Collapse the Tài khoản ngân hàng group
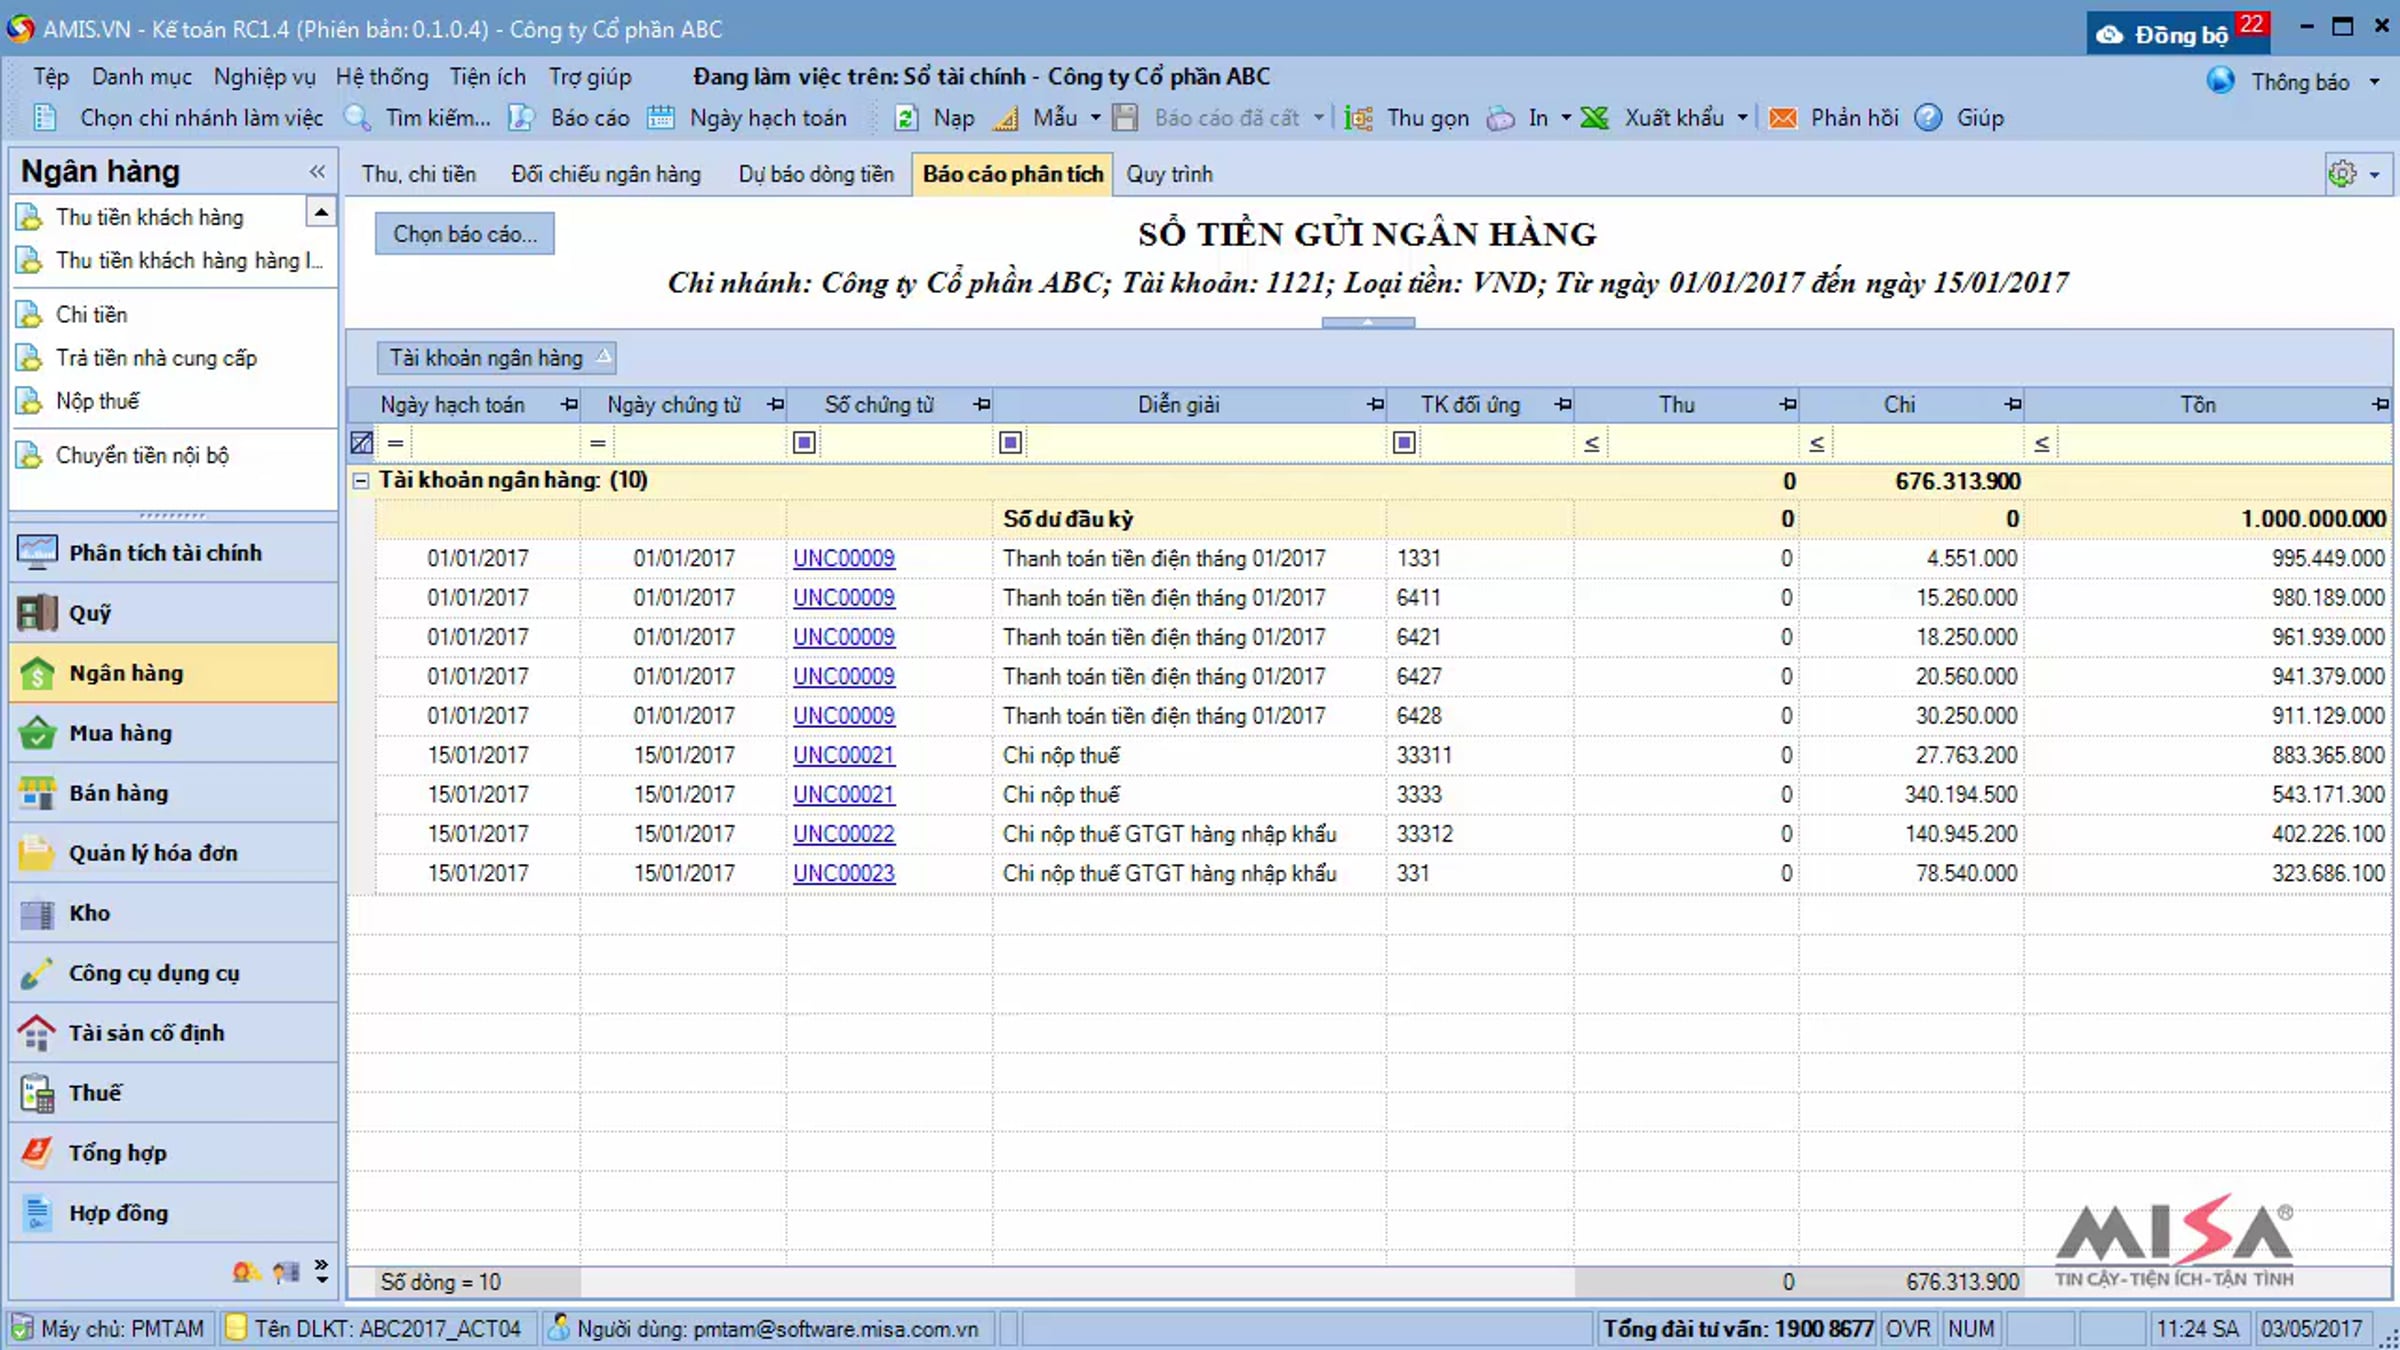This screenshot has width=2400, height=1350. (361, 481)
